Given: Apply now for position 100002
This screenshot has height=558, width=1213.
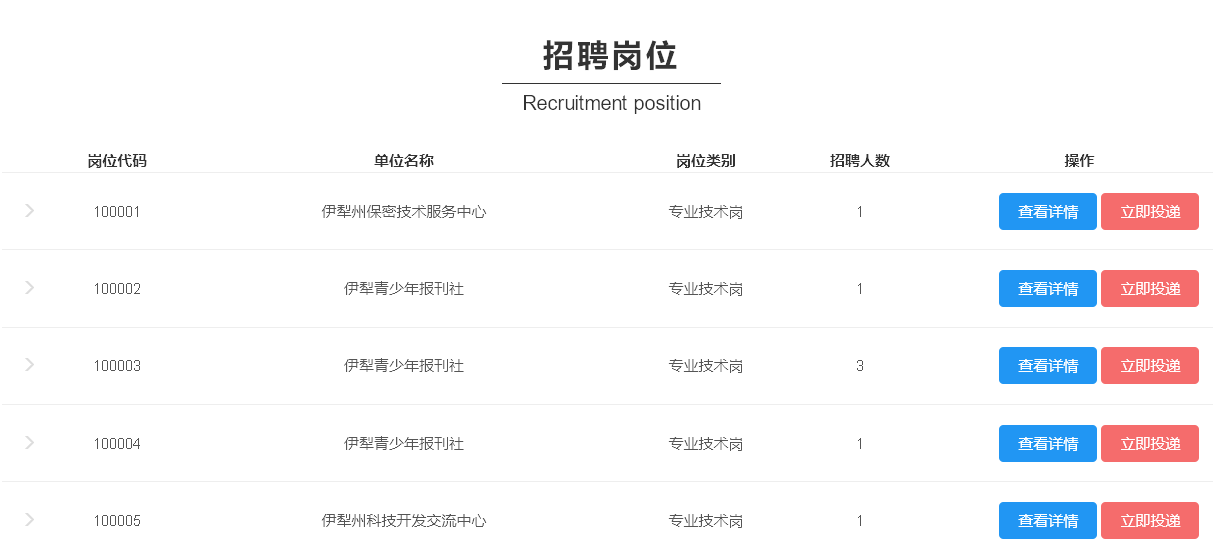Looking at the screenshot, I should pyautogui.click(x=1149, y=289).
